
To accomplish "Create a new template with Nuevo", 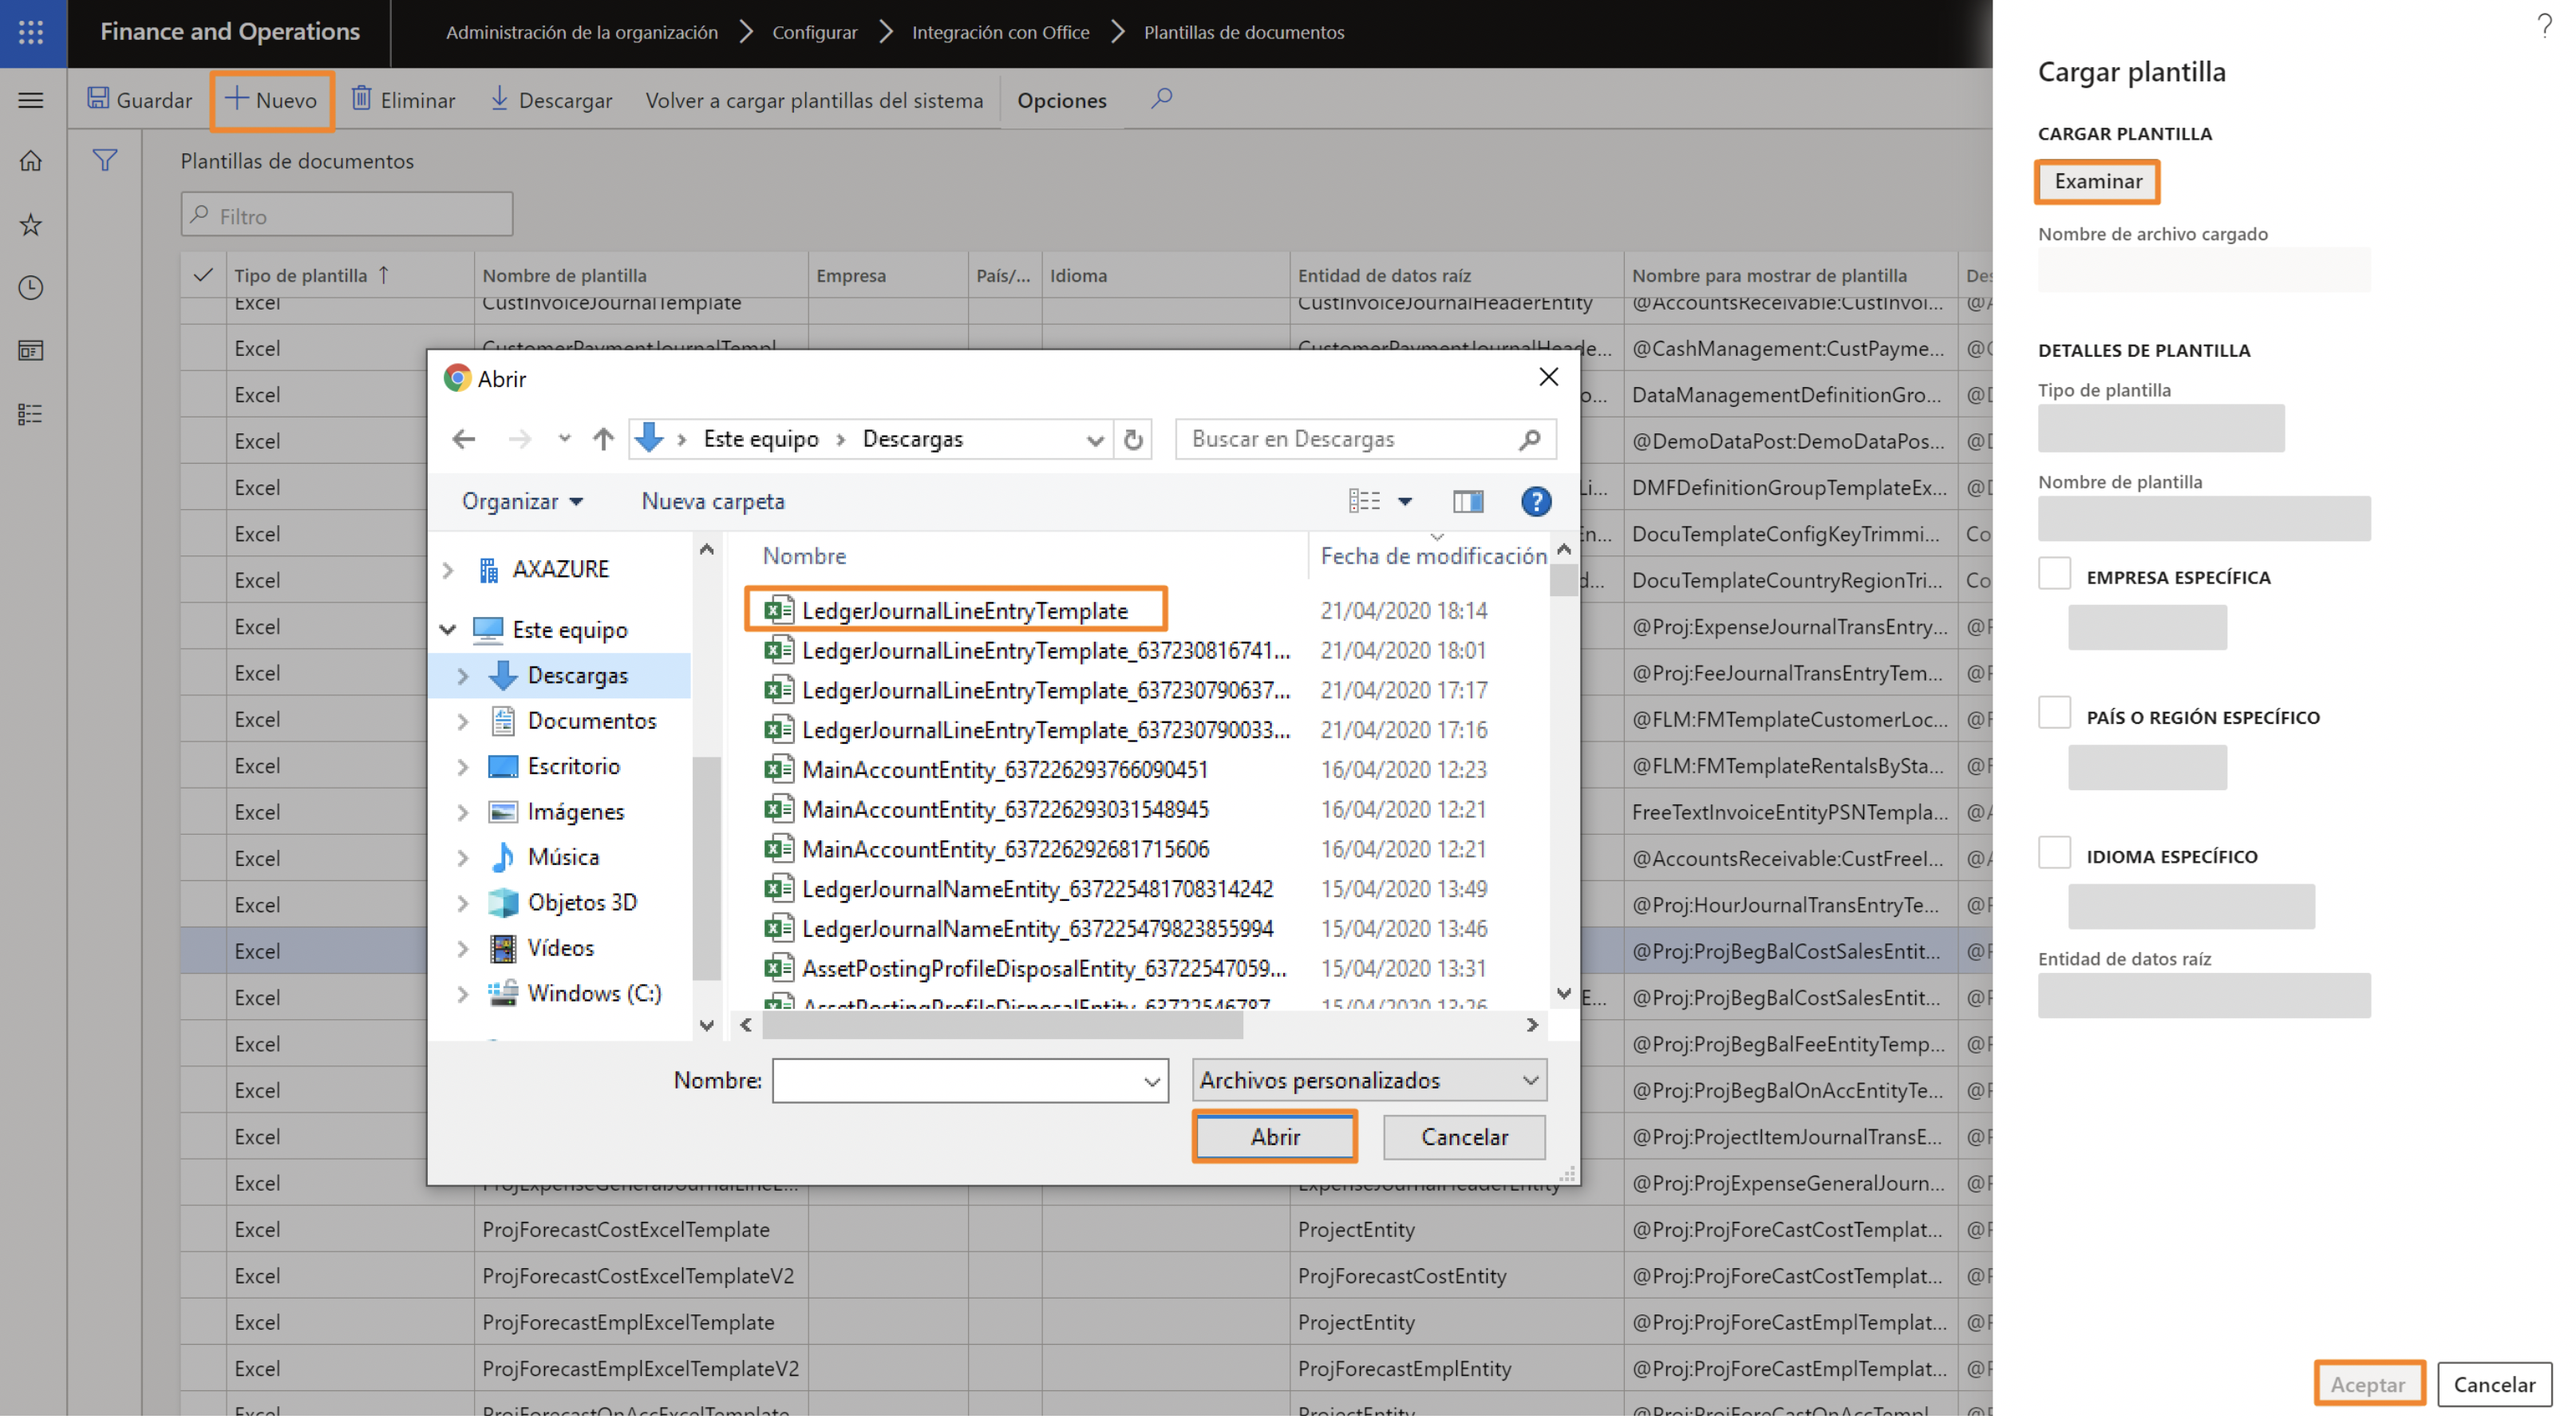I will point(271,100).
